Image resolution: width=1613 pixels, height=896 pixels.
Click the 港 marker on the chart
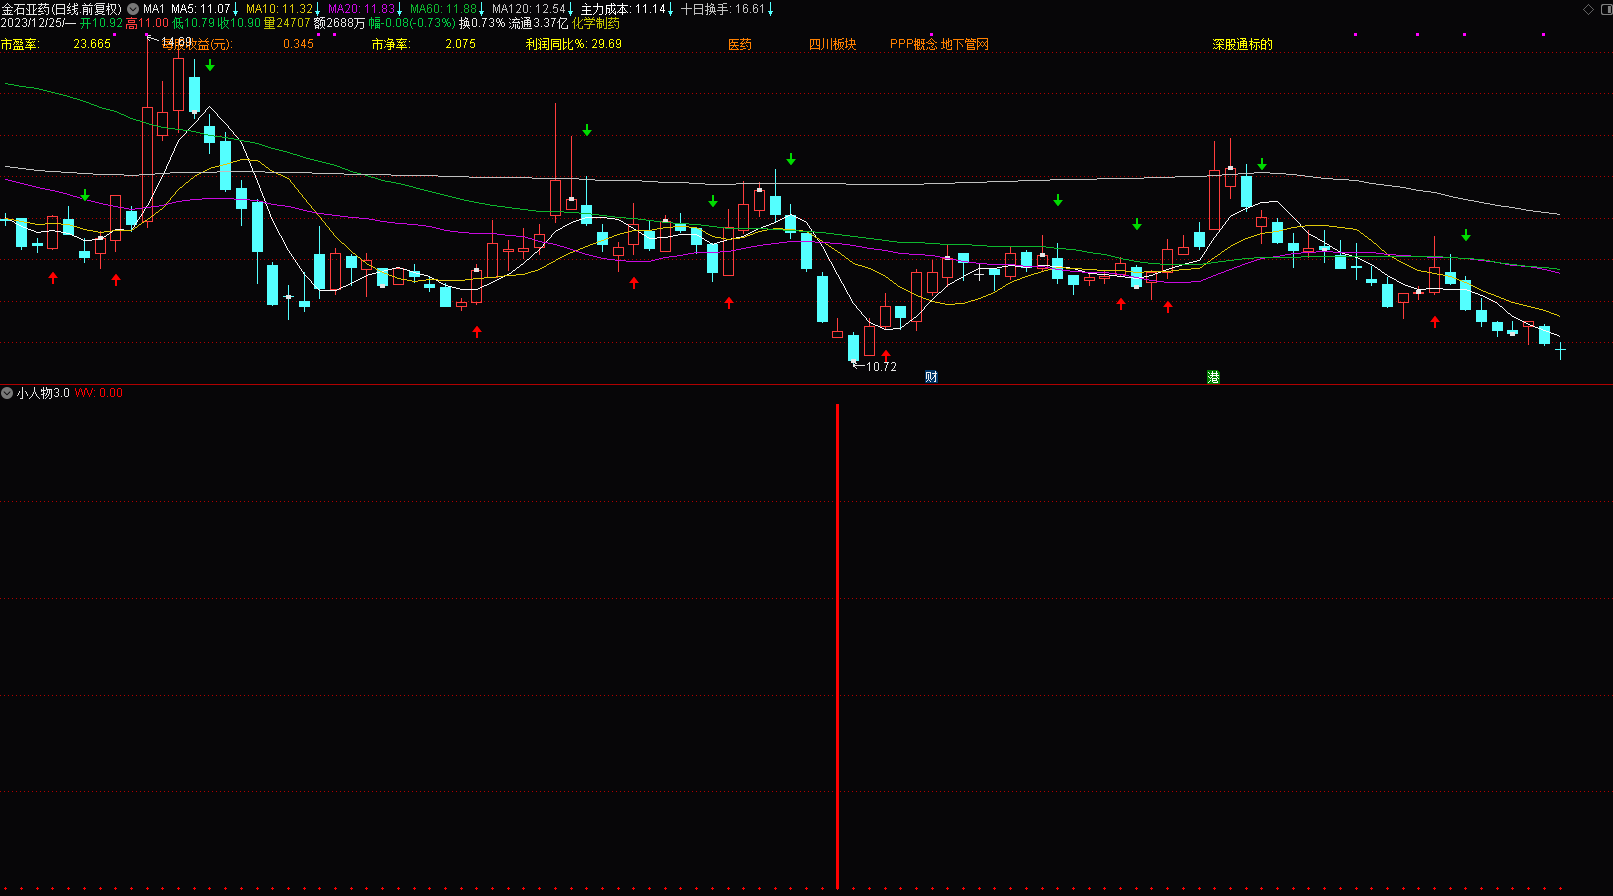1213,377
